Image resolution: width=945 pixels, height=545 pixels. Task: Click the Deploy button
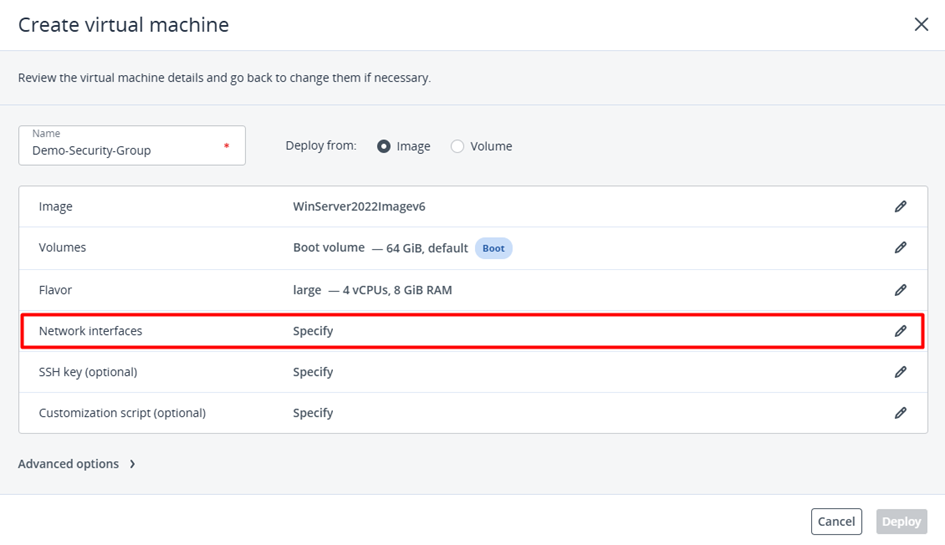[x=901, y=521]
